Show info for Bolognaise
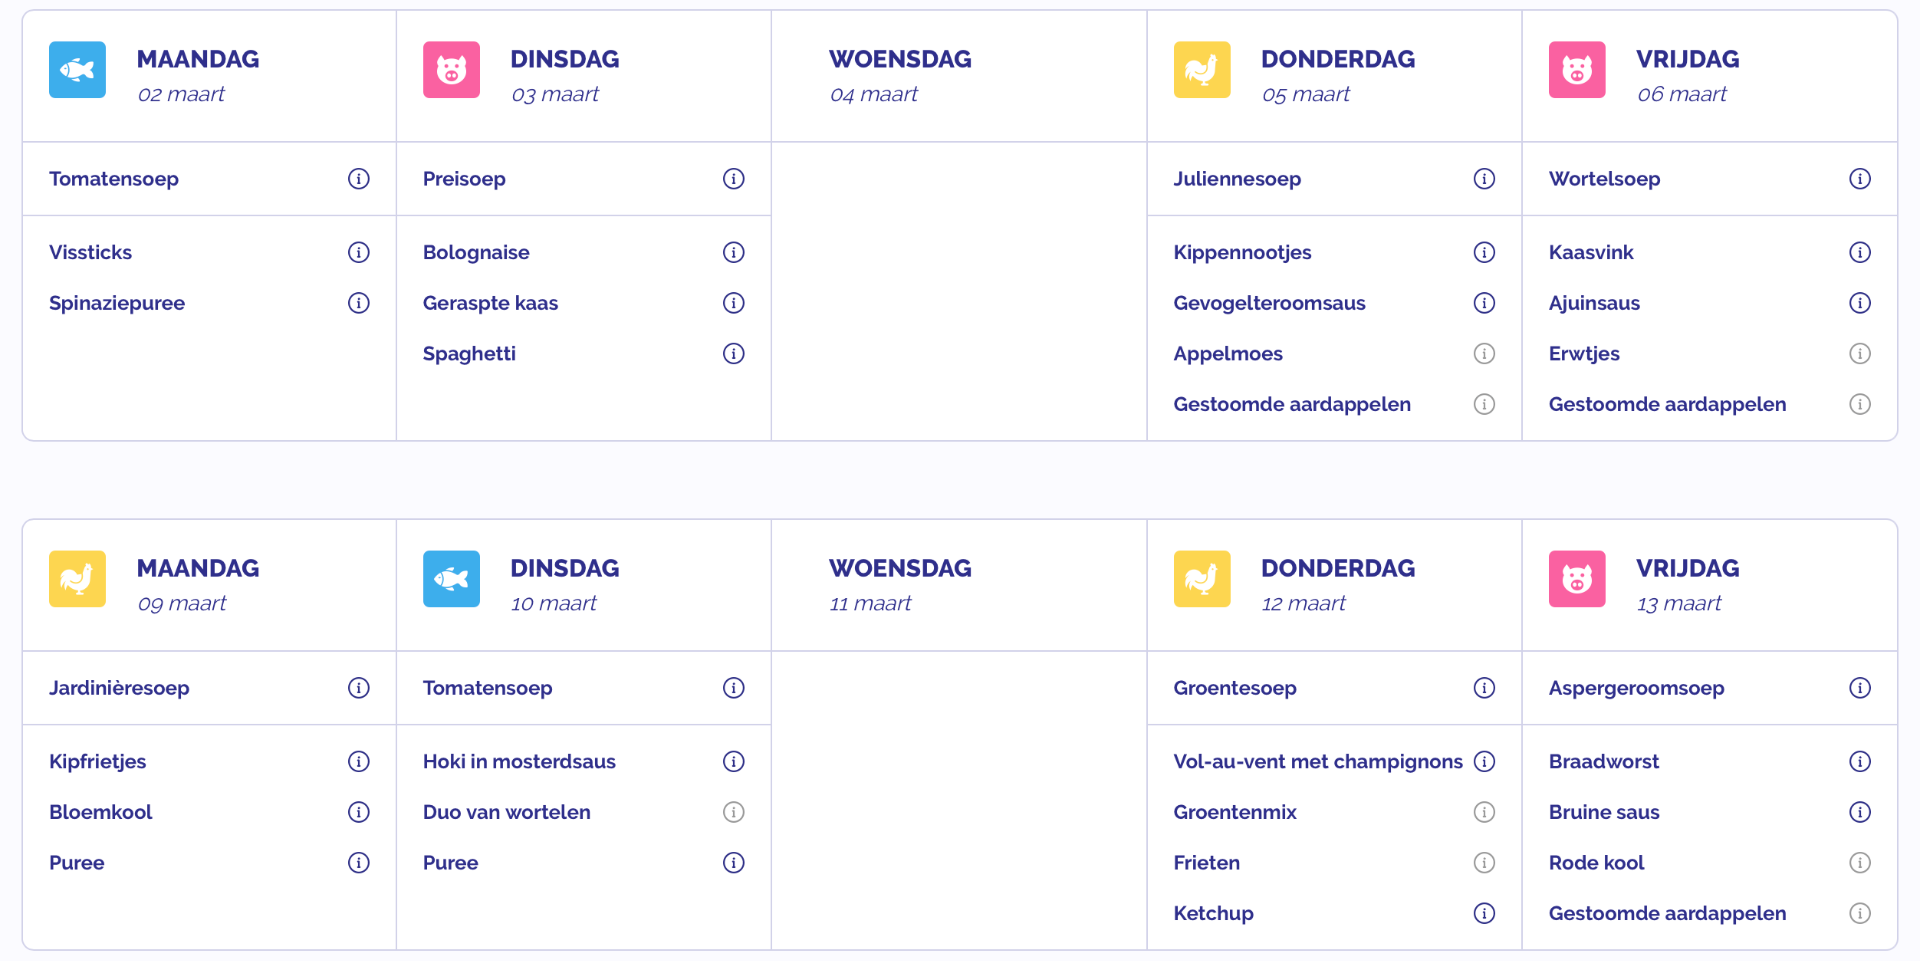This screenshot has height=961, width=1920. [734, 252]
